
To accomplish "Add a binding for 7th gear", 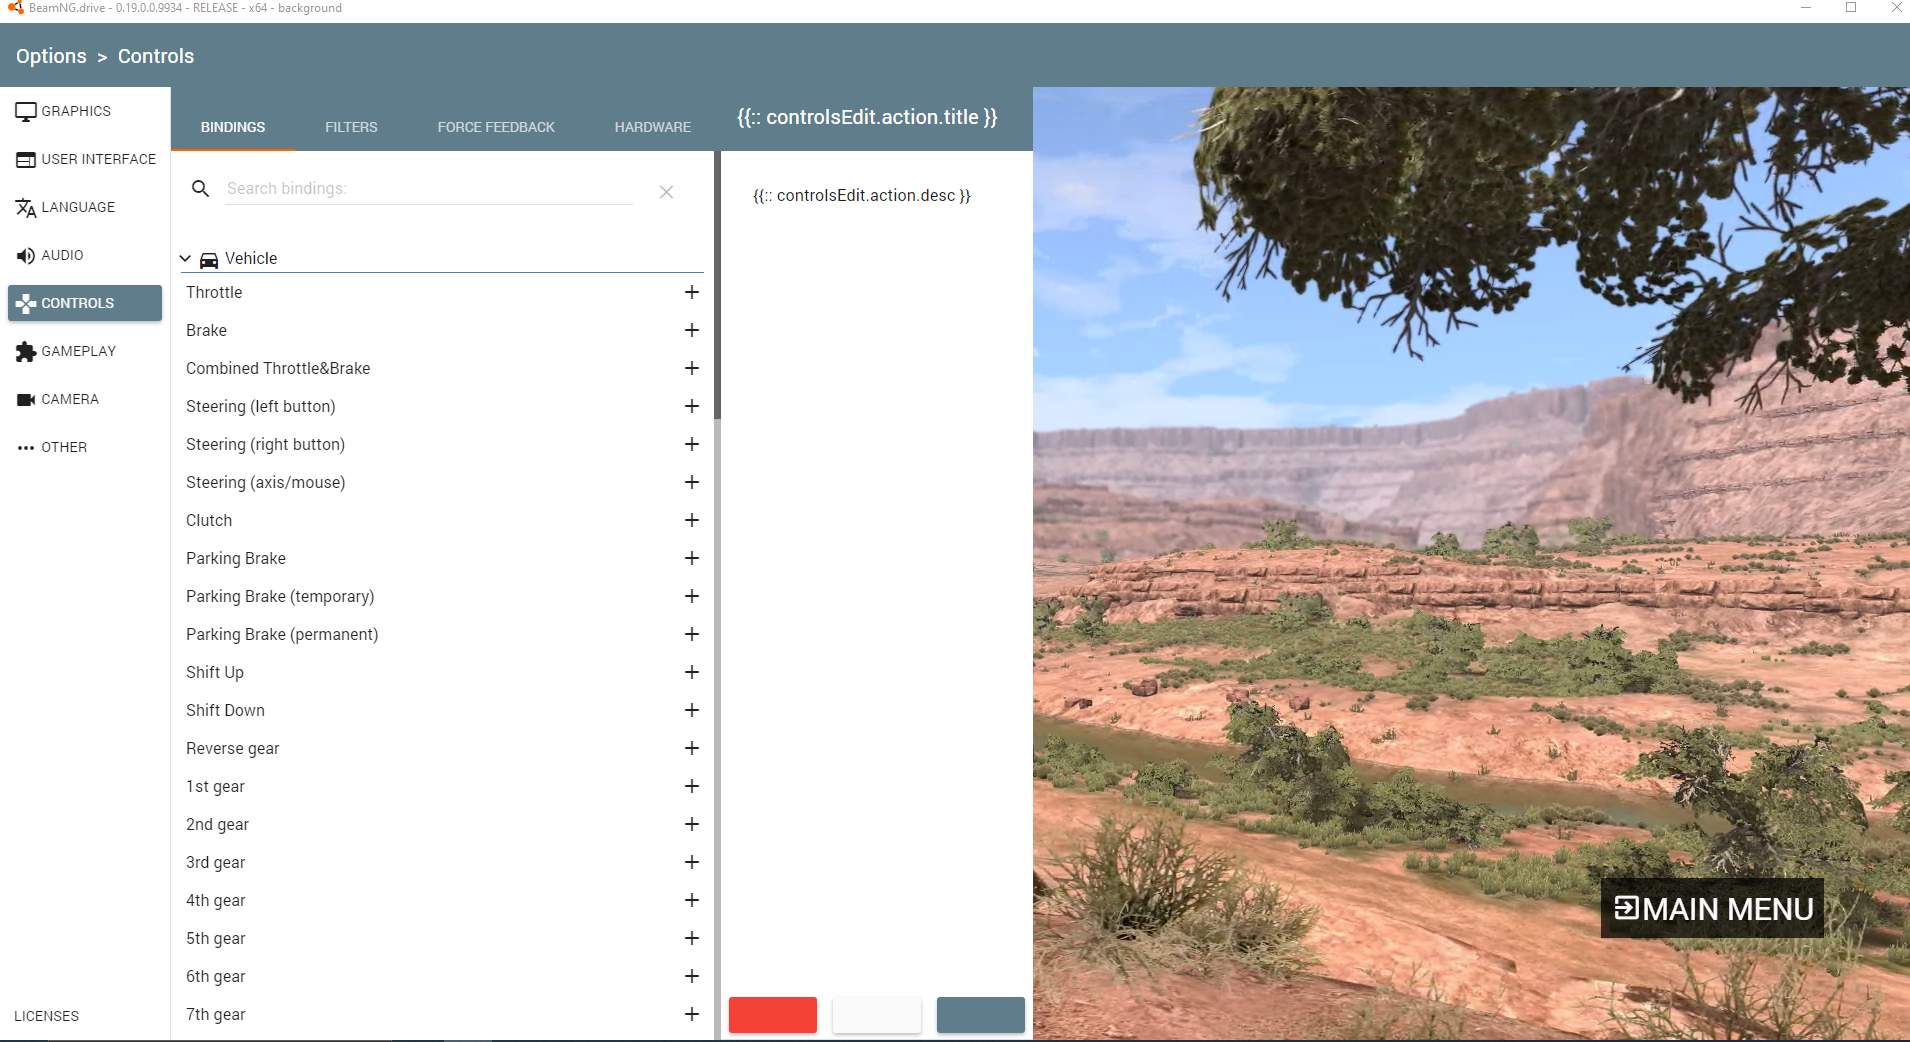I will click(691, 1014).
